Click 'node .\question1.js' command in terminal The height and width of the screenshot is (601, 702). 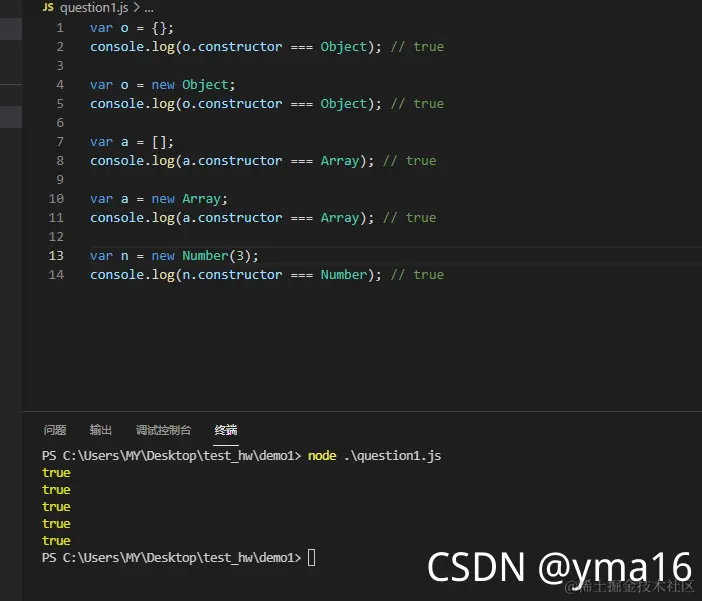[374, 455]
